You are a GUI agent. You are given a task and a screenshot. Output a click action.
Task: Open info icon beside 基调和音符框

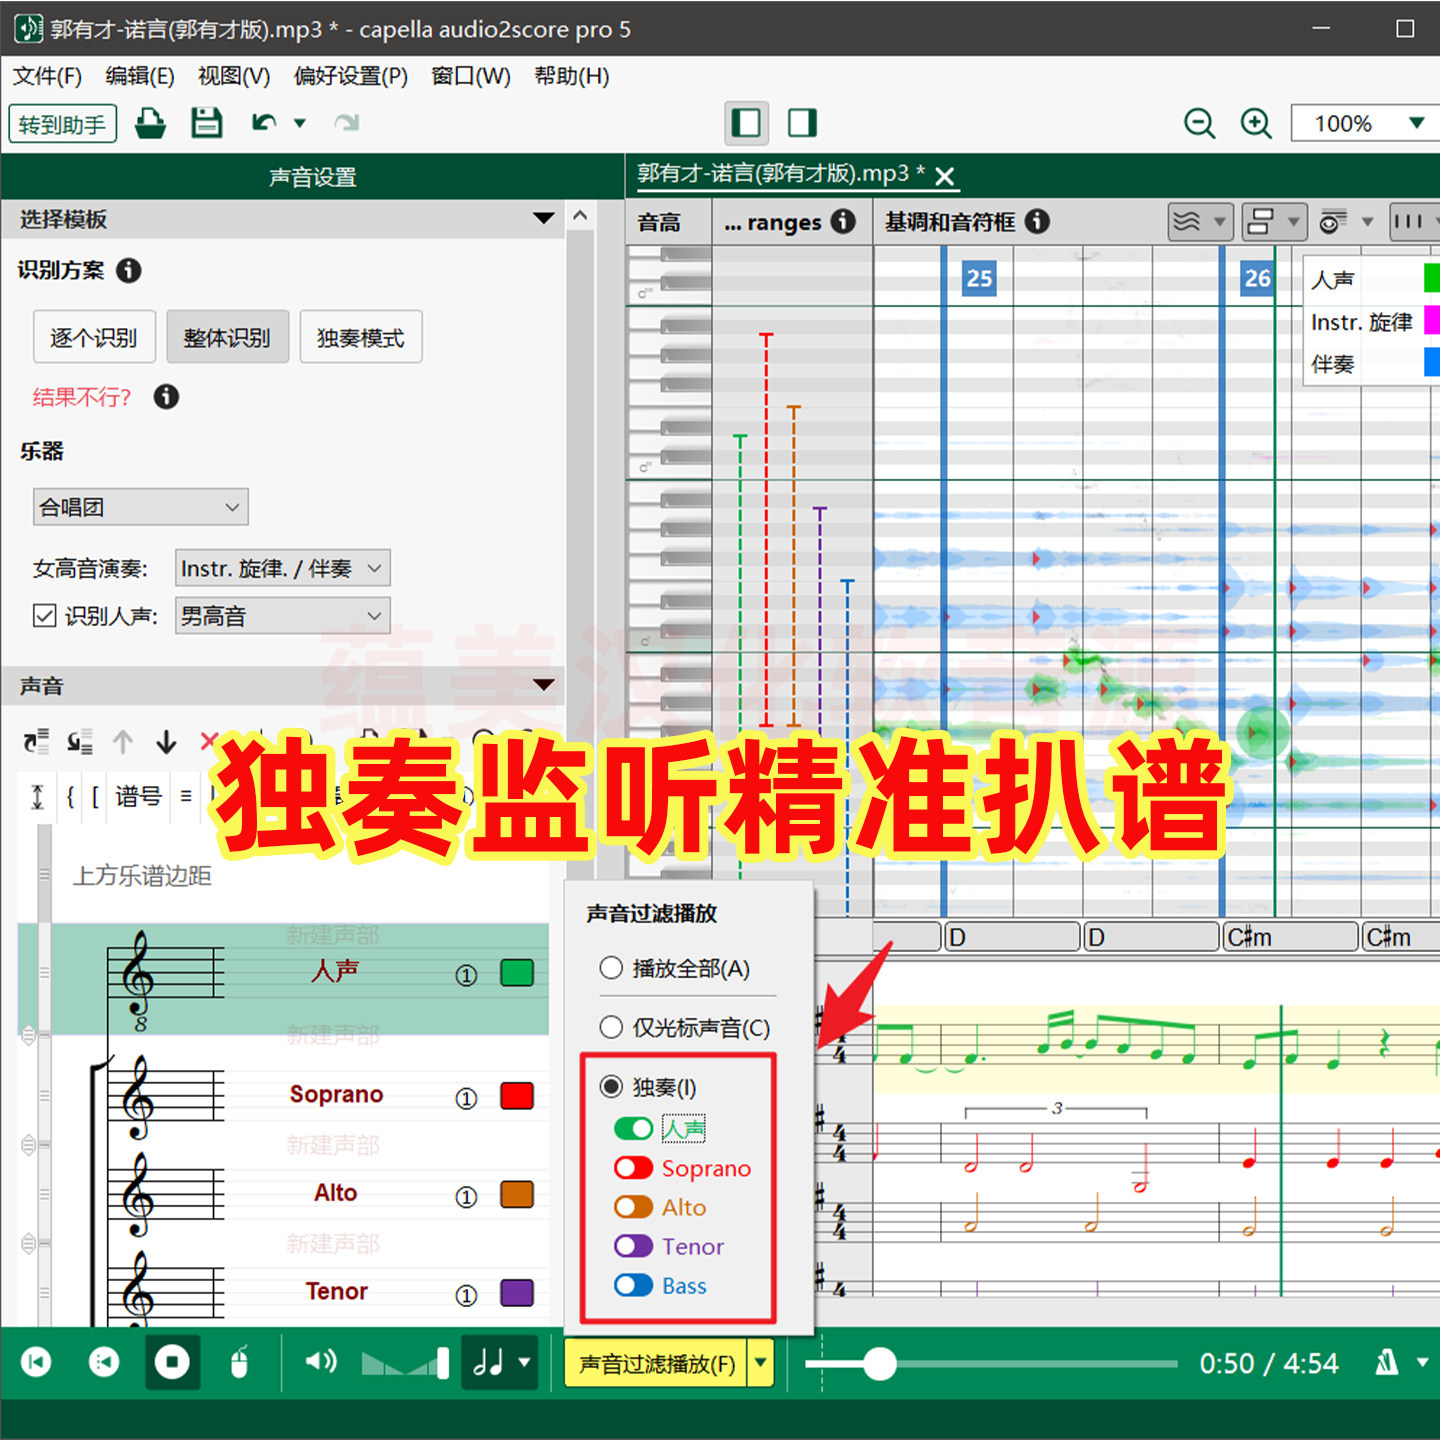coord(1037,221)
